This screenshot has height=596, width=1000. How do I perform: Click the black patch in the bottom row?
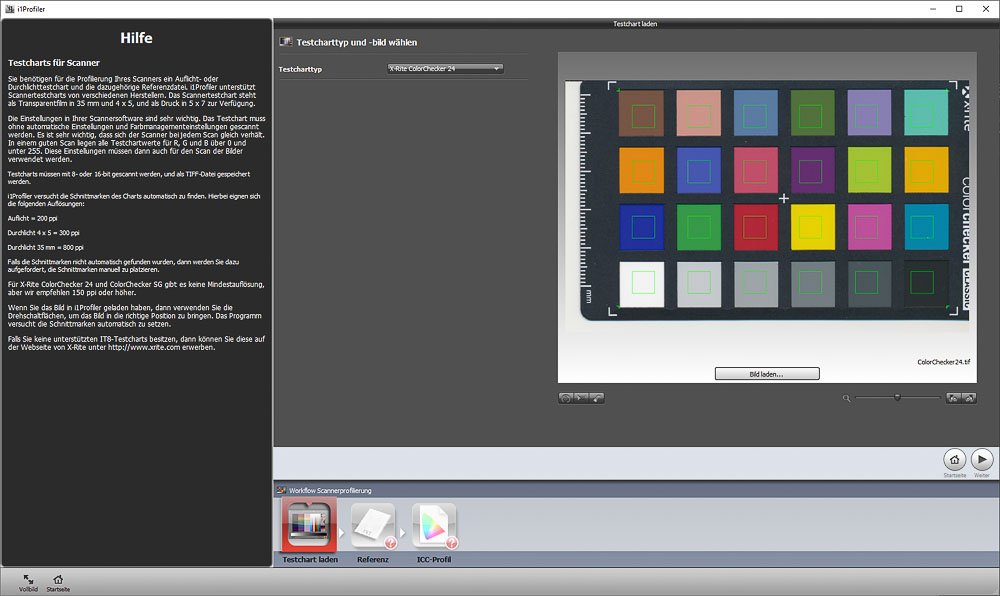tap(926, 284)
